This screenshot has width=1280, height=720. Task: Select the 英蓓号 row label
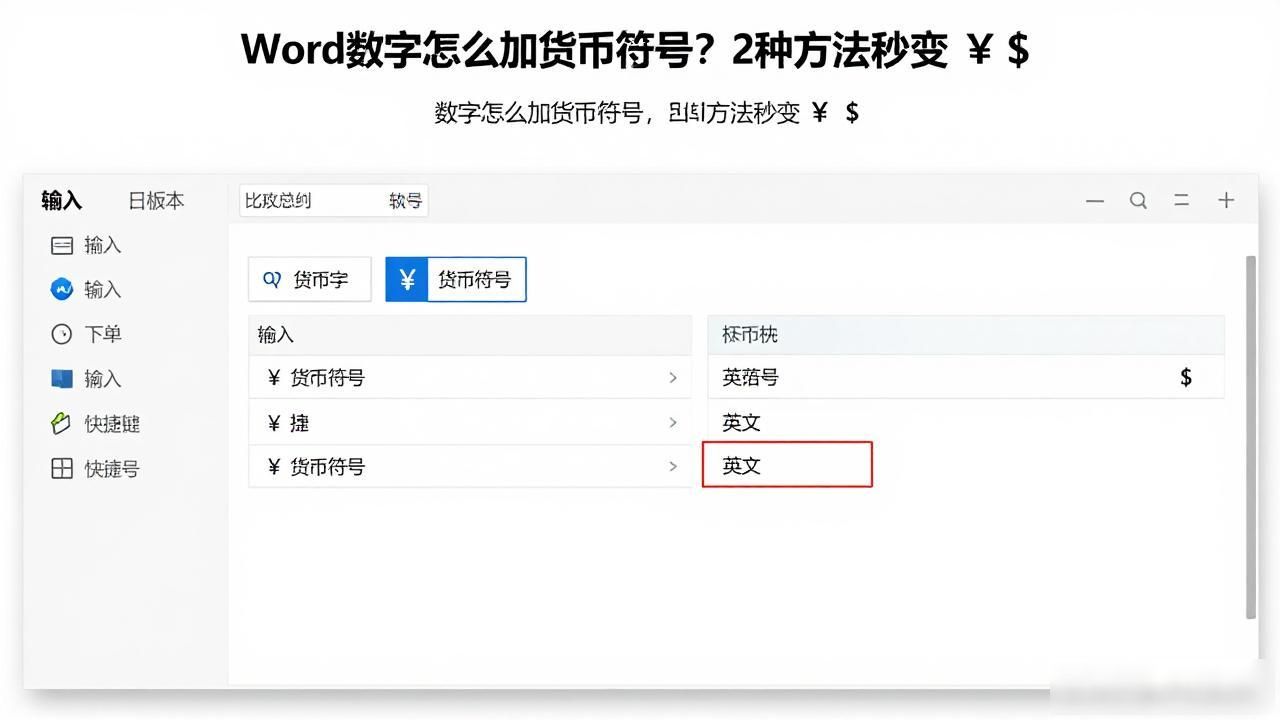[750, 378]
